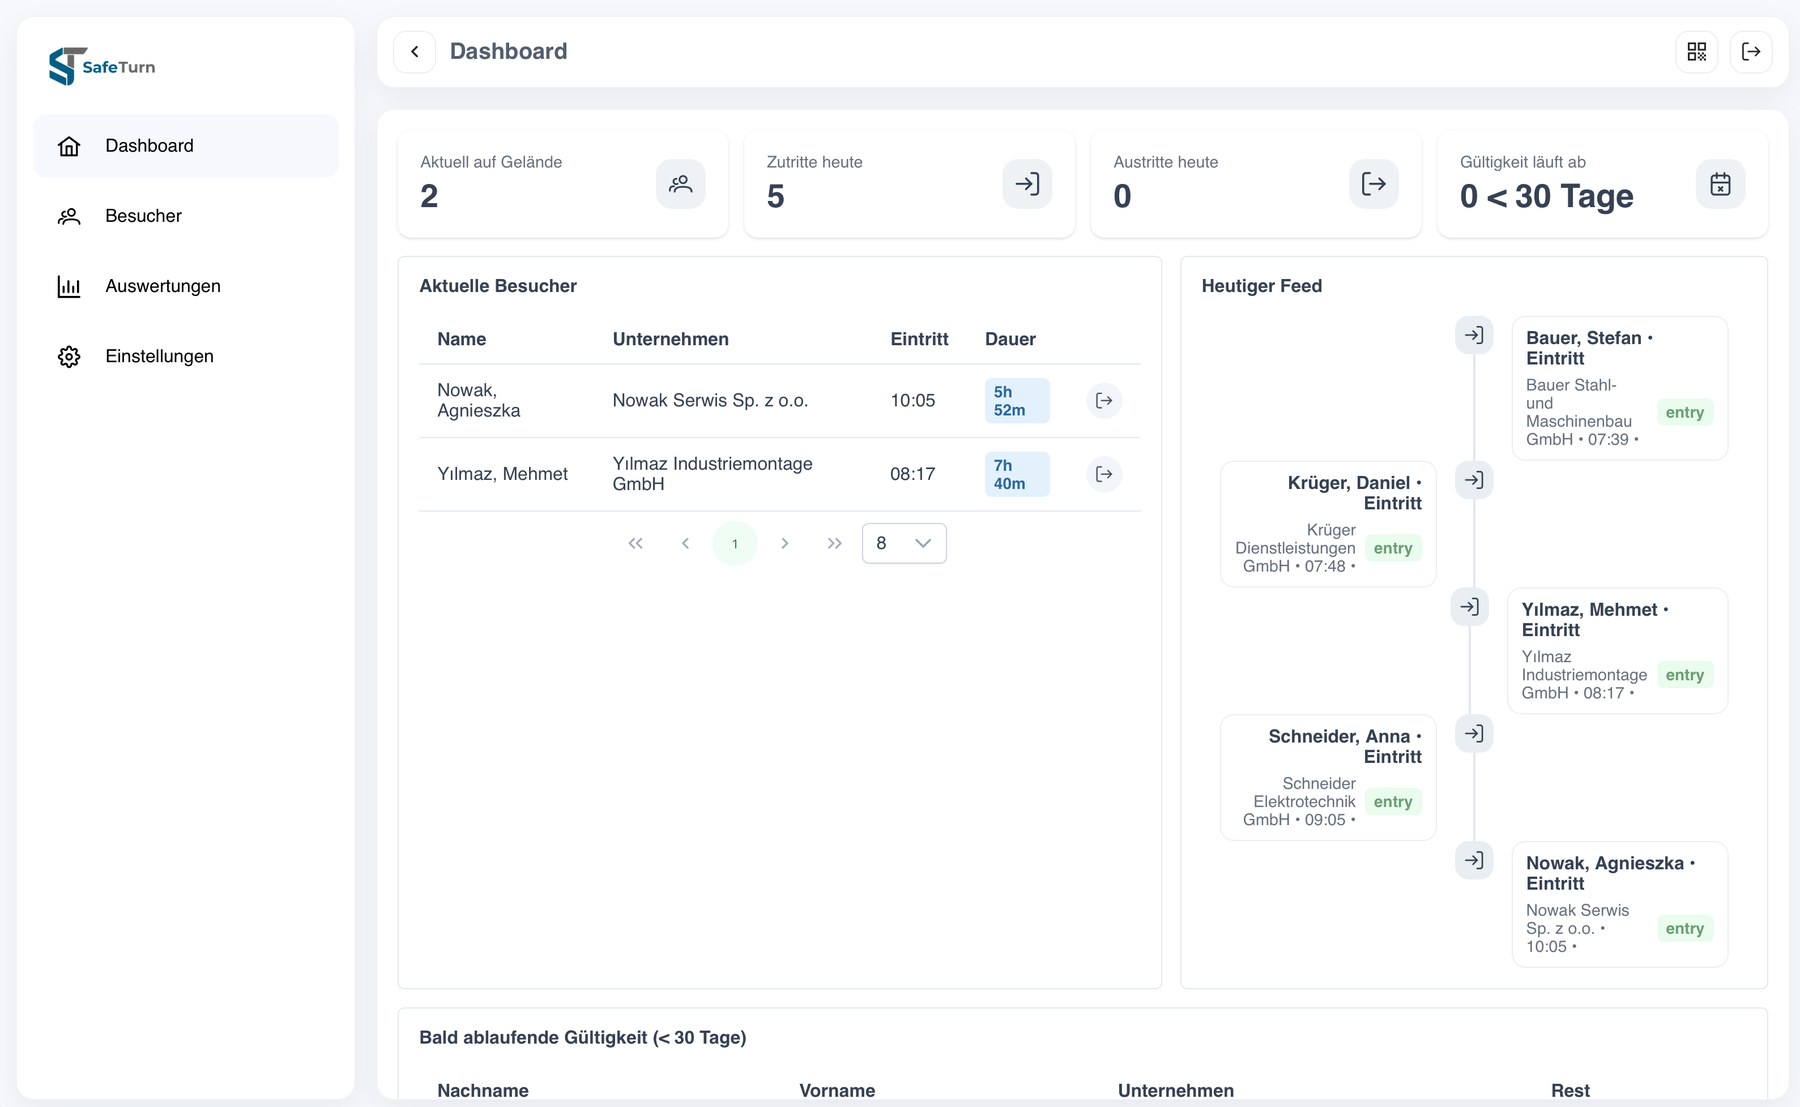Image resolution: width=1800 pixels, height=1107 pixels.
Task: Click the entry icon on Zutritte heute card
Action: click(x=1027, y=184)
